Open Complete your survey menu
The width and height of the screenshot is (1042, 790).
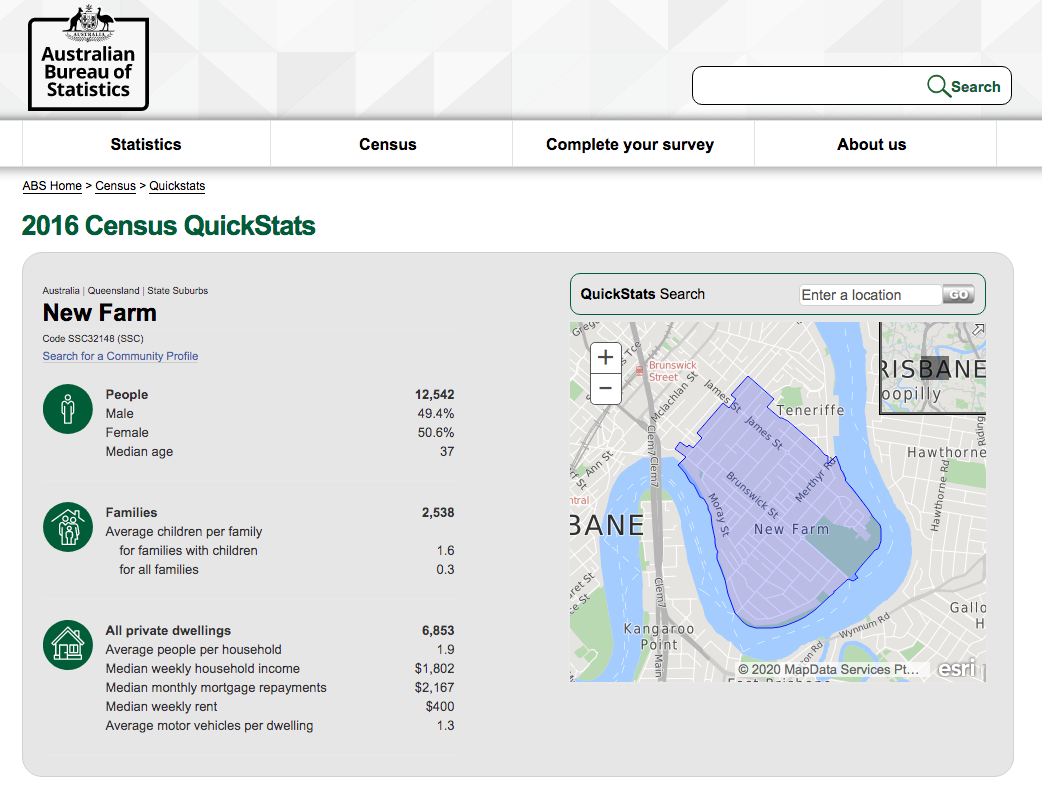(630, 144)
